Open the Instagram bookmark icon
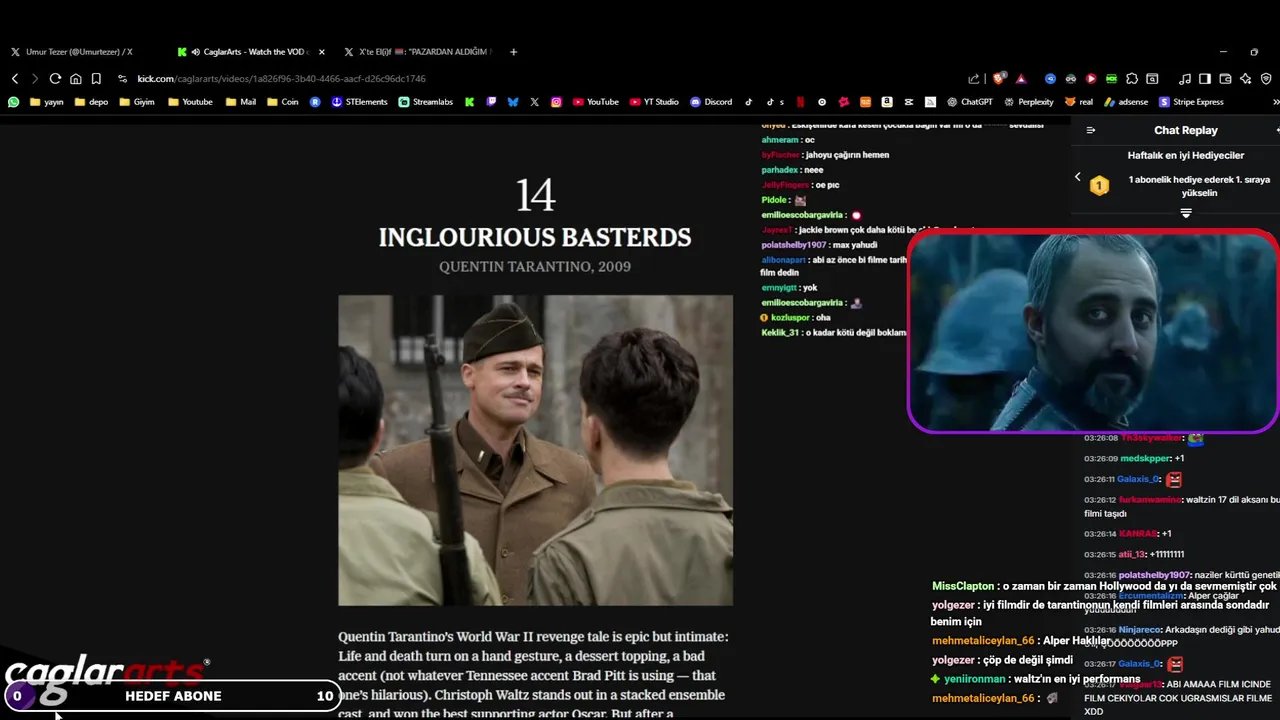Viewport: 1280px width, 720px height. tap(556, 102)
